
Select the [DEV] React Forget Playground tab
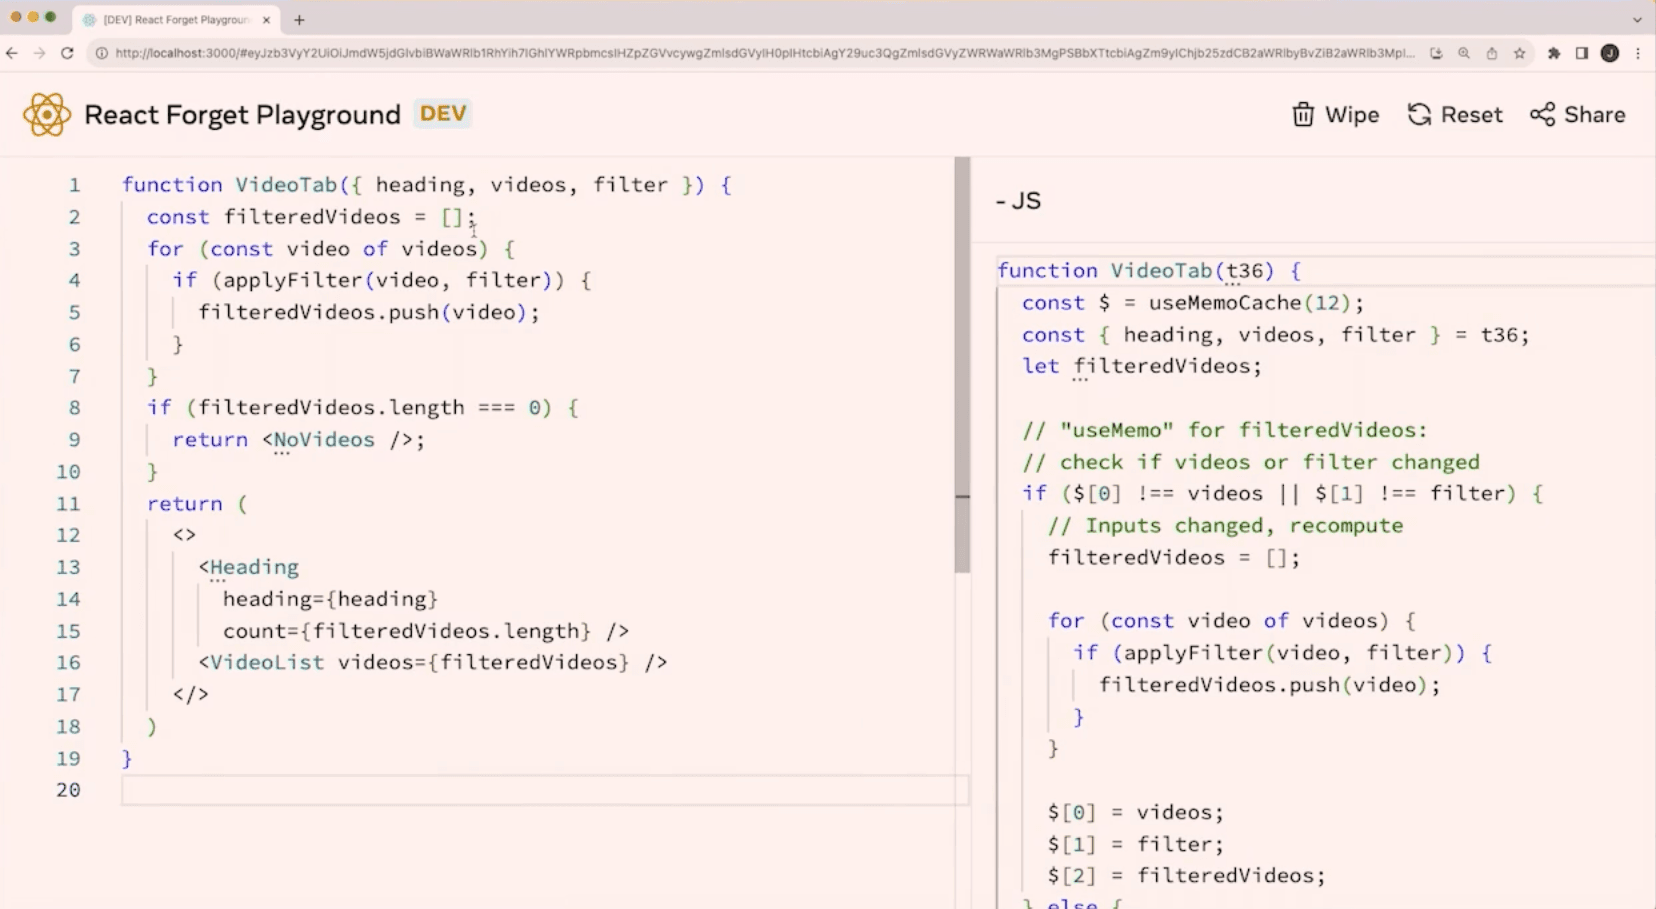point(170,19)
